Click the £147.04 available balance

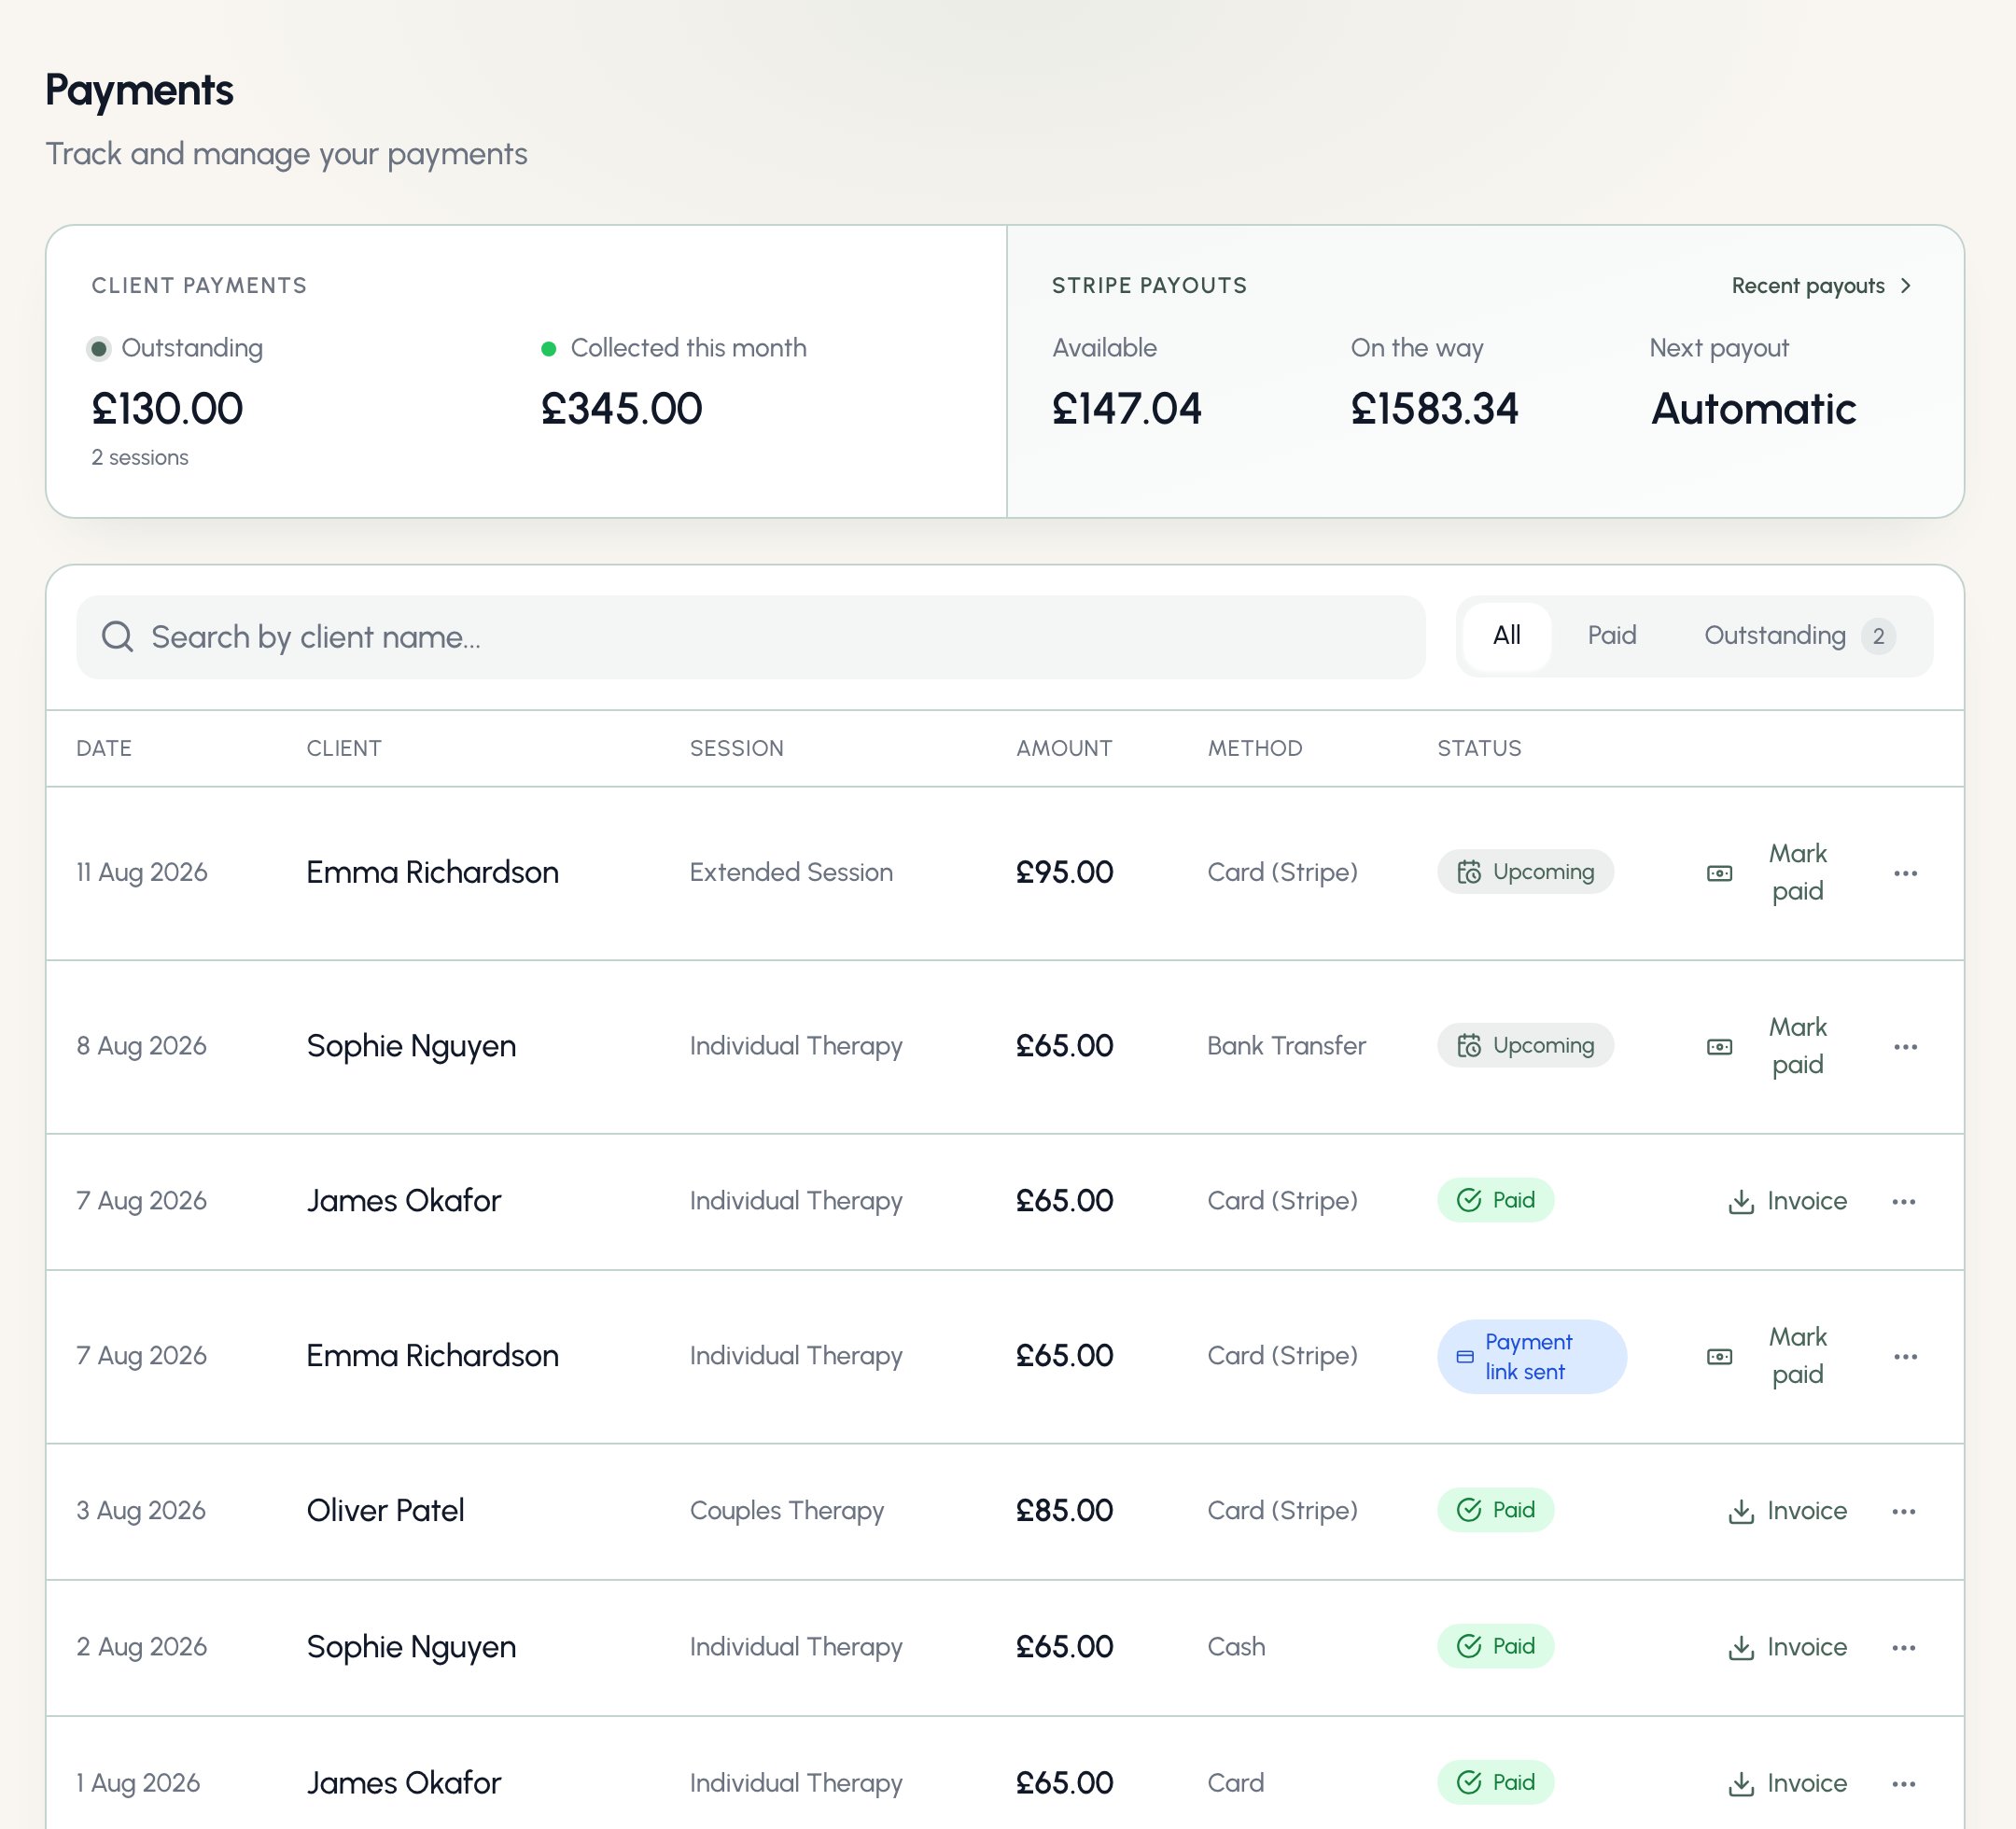pos(1126,409)
